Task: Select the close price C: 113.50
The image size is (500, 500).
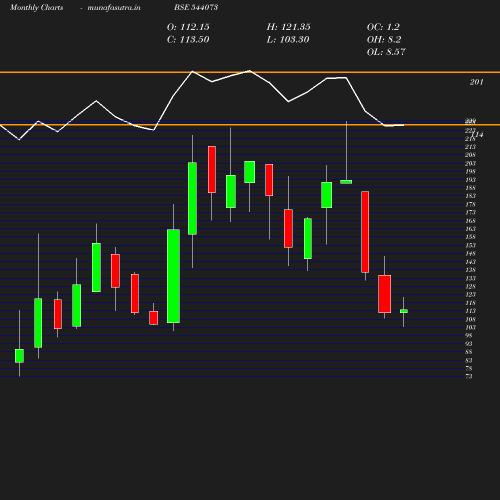Action: point(188,40)
